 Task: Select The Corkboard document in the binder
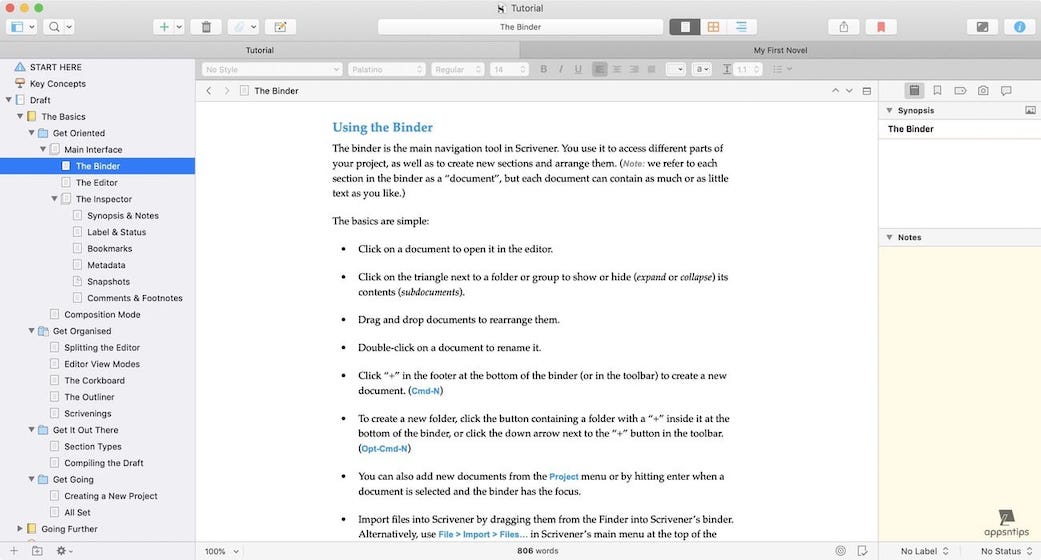tap(94, 381)
